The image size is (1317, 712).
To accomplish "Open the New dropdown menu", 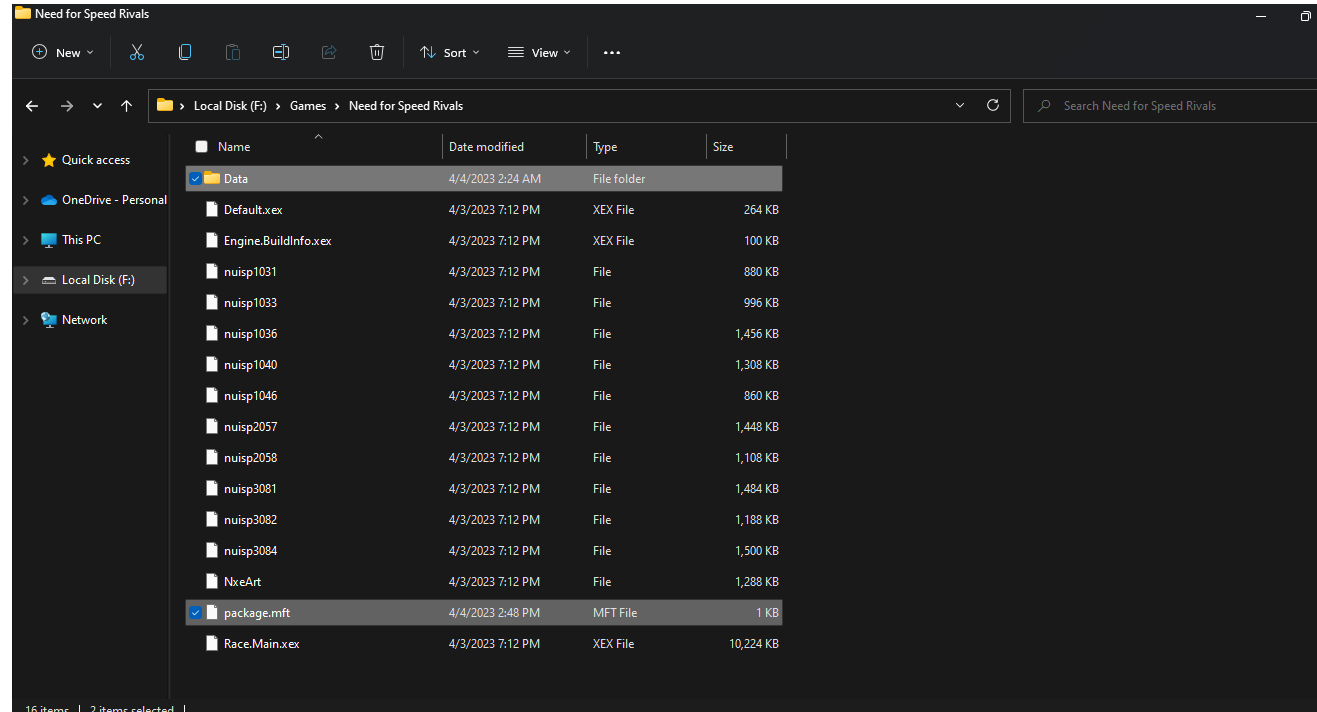I will pos(63,52).
